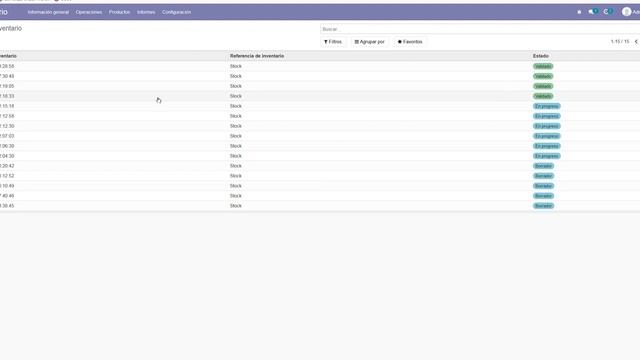The width and height of the screenshot is (640, 360).
Task: Open the Stock reference in the 04:30 row
Action: click(x=236, y=156)
